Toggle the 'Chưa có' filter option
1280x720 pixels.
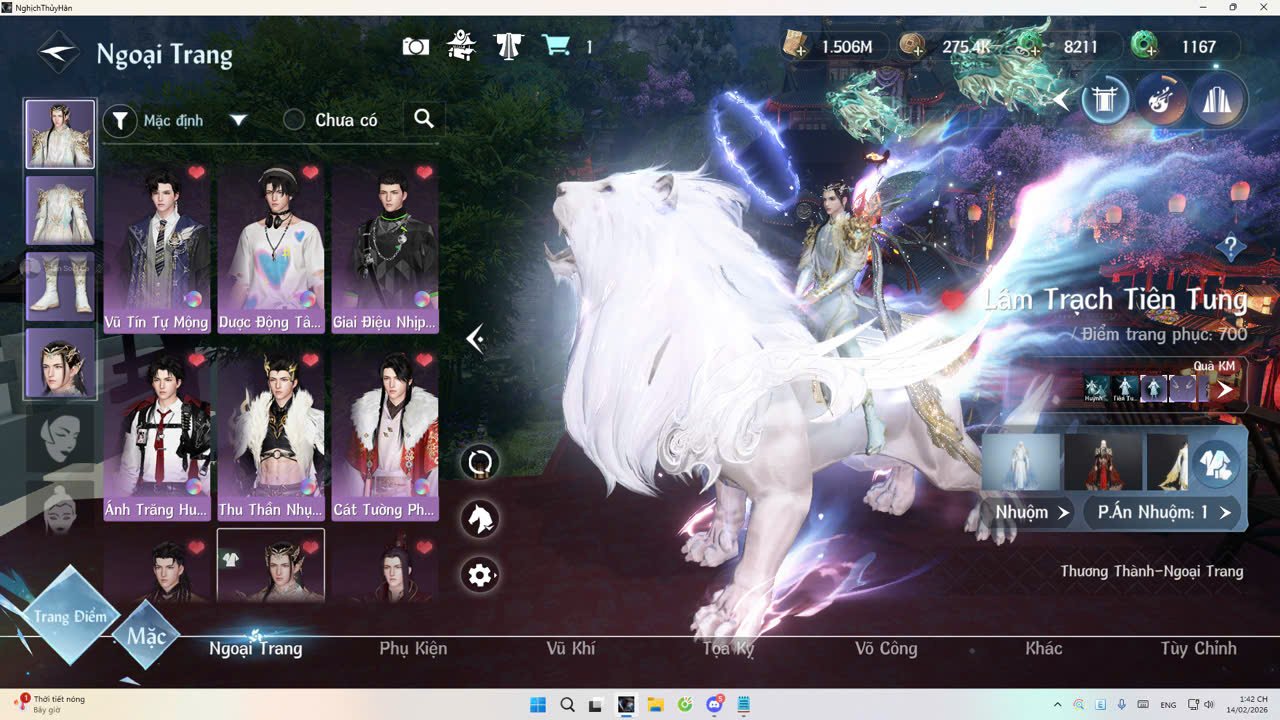[294, 119]
